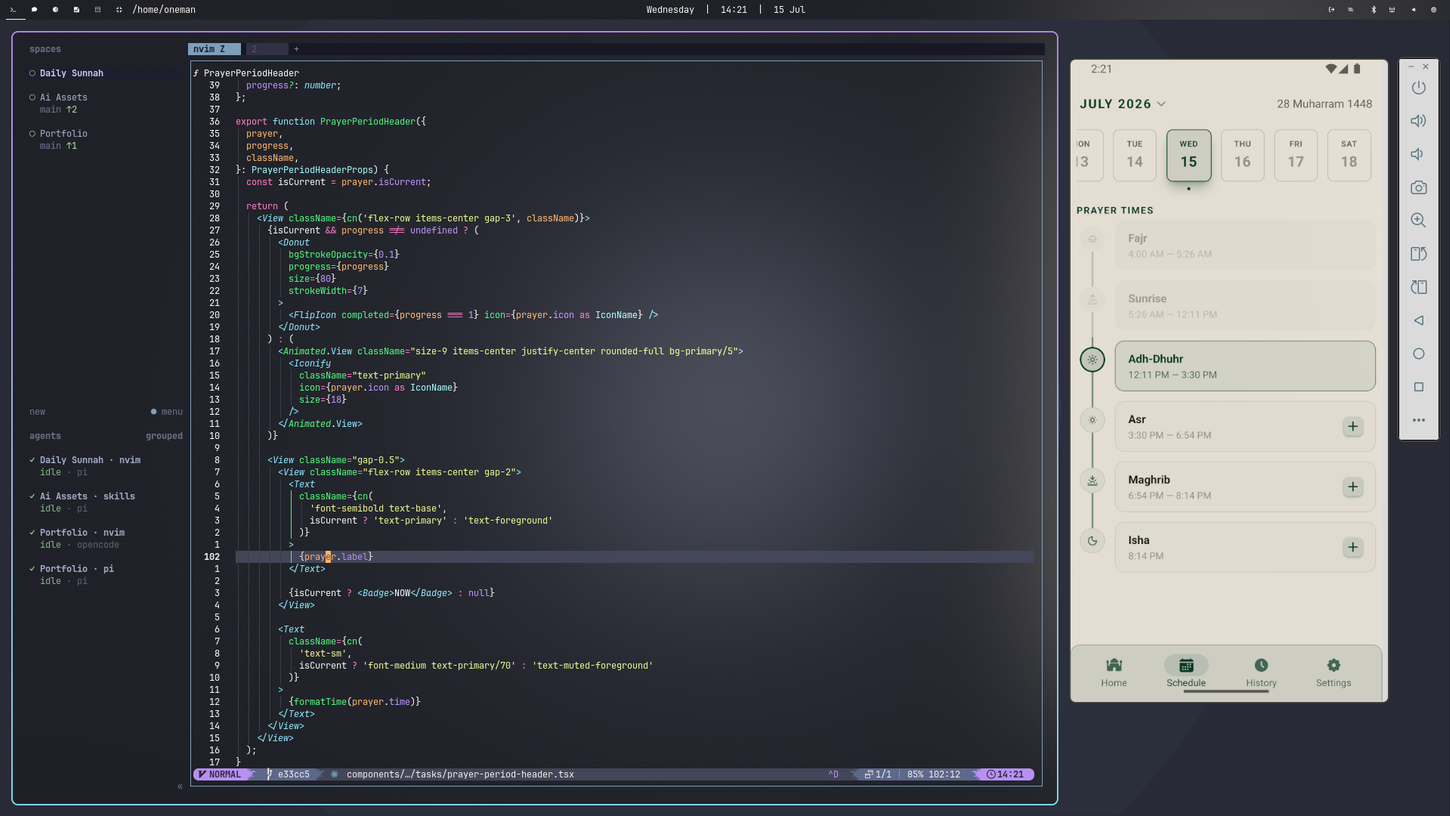Click 'prayer-period-header.tsx' path in statusline
Image resolution: width=1450 pixels, height=816 pixels.
[x=460, y=774]
